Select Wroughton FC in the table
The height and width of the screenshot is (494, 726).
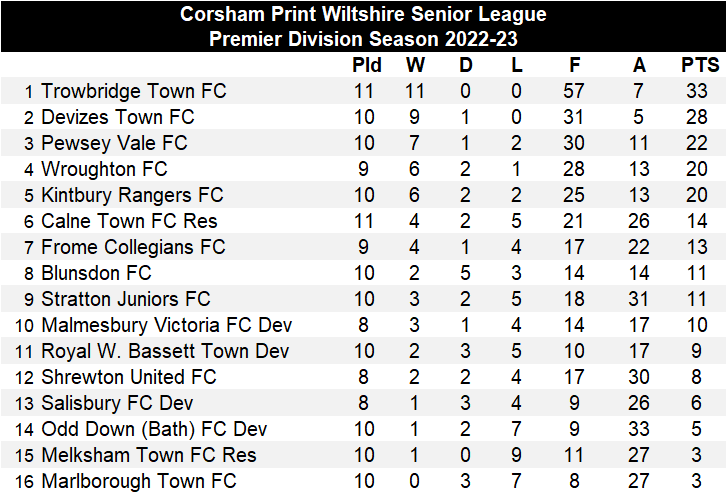(x=104, y=169)
